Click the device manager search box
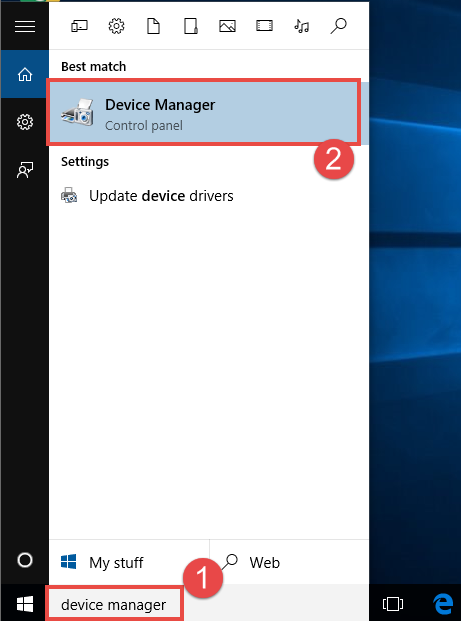The height and width of the screenshot is (621, 461). click(114, 604)
